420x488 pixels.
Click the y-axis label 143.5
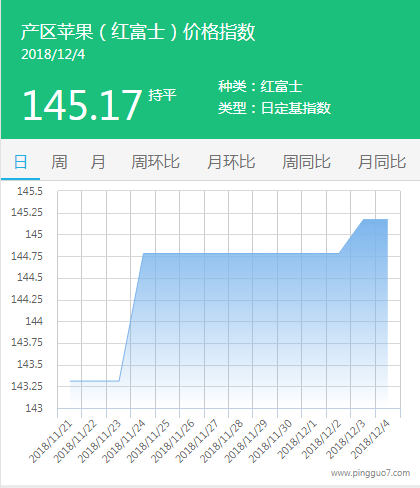[30, 364]
